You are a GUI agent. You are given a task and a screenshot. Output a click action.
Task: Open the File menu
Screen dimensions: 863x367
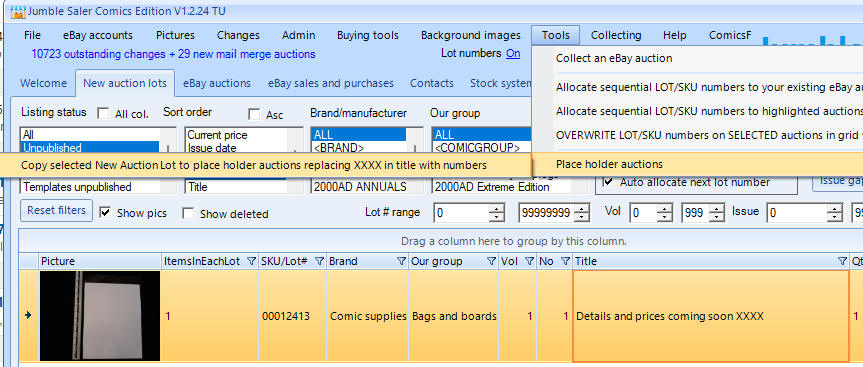pos(32,35)
